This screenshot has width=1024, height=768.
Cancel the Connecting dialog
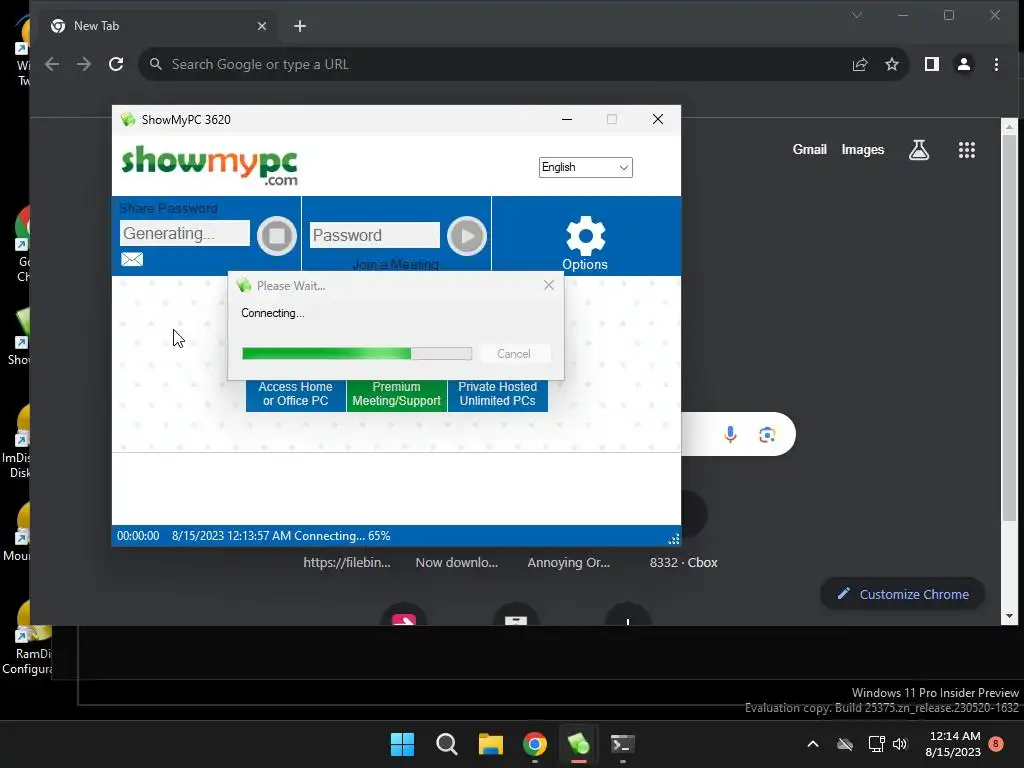pyautogui.click(x=514, y=353)
